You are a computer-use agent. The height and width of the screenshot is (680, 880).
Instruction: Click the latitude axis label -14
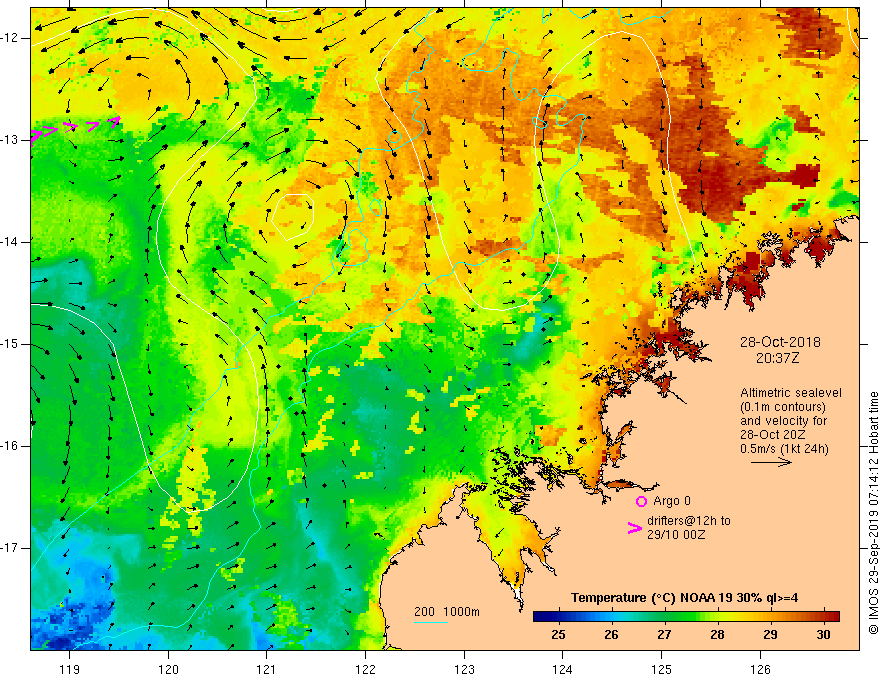coord(10,242)
